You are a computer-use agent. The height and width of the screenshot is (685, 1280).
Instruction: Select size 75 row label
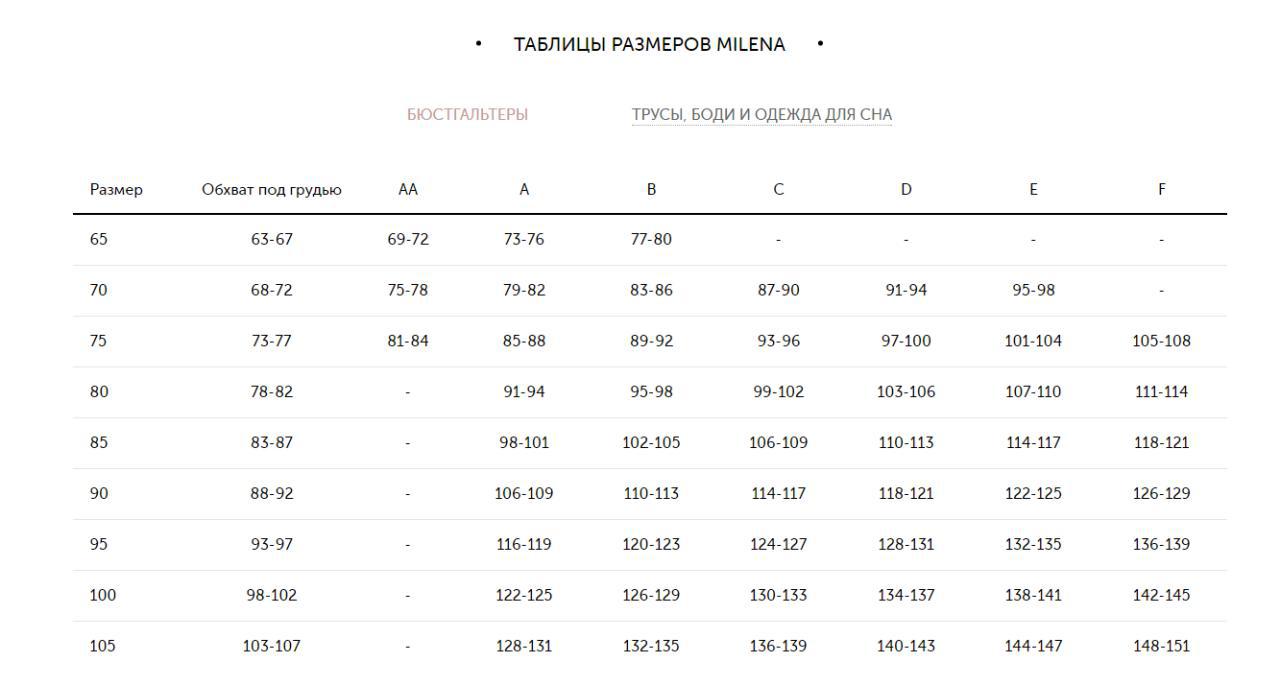[x=98, y=341]
